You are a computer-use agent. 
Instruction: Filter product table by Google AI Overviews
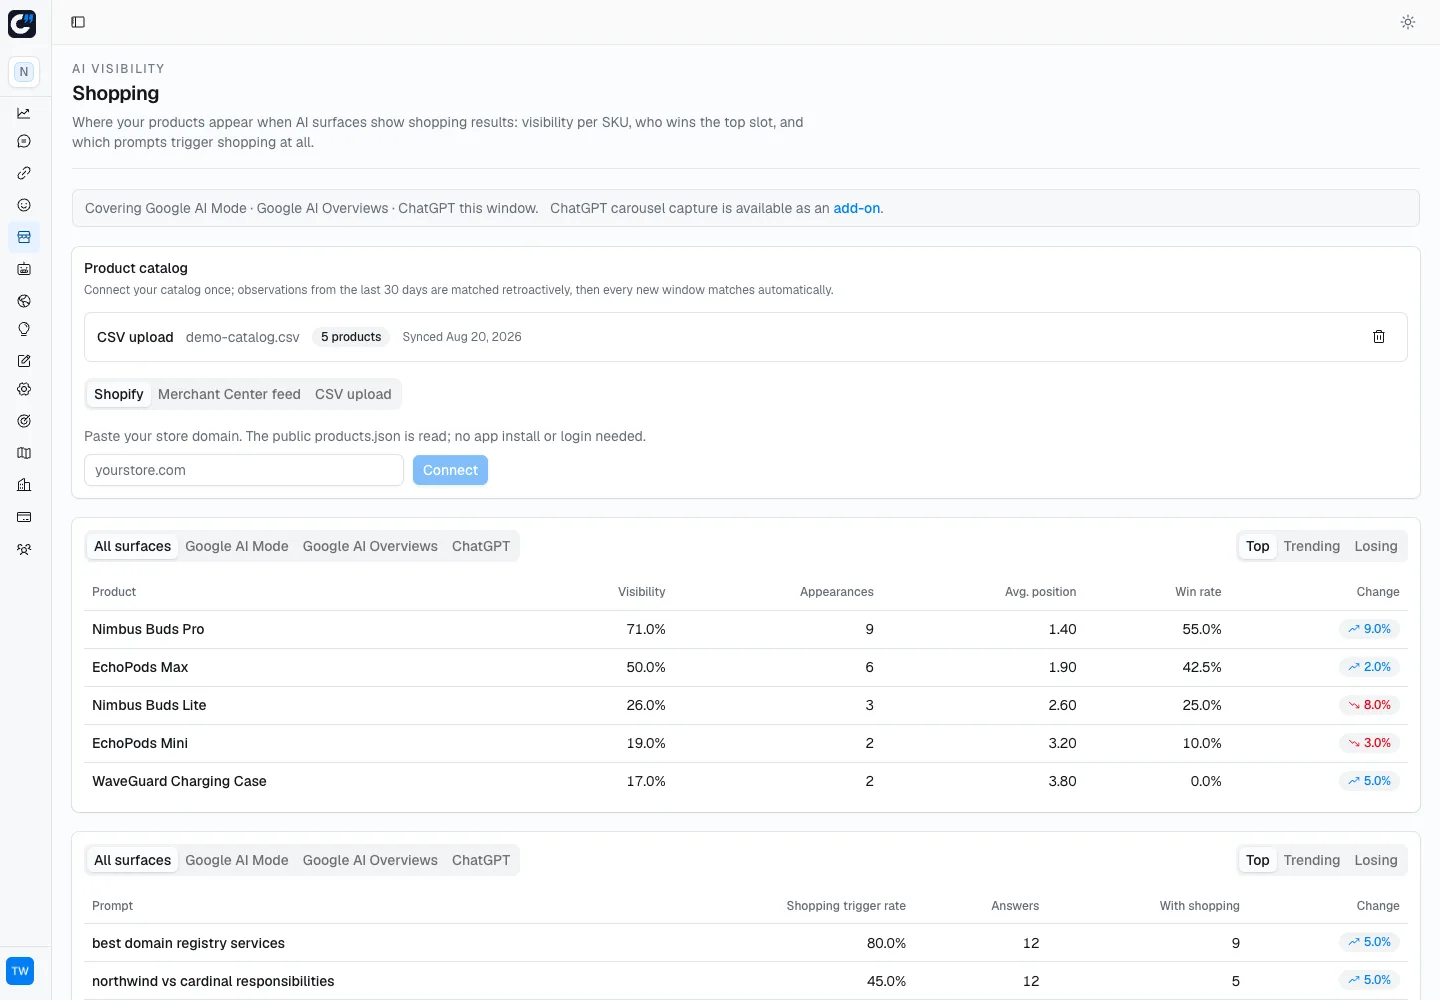tap(370, 546)
